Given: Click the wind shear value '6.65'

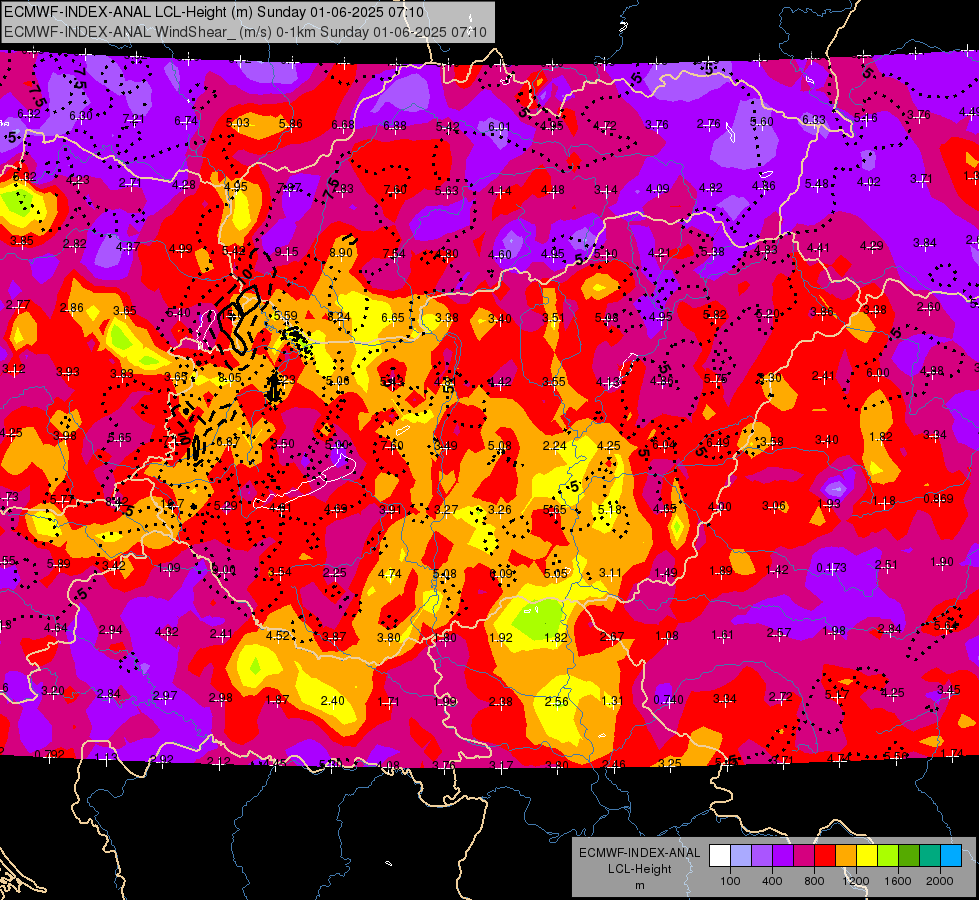Looking at the screenshot, I should [x=393, y=317].
